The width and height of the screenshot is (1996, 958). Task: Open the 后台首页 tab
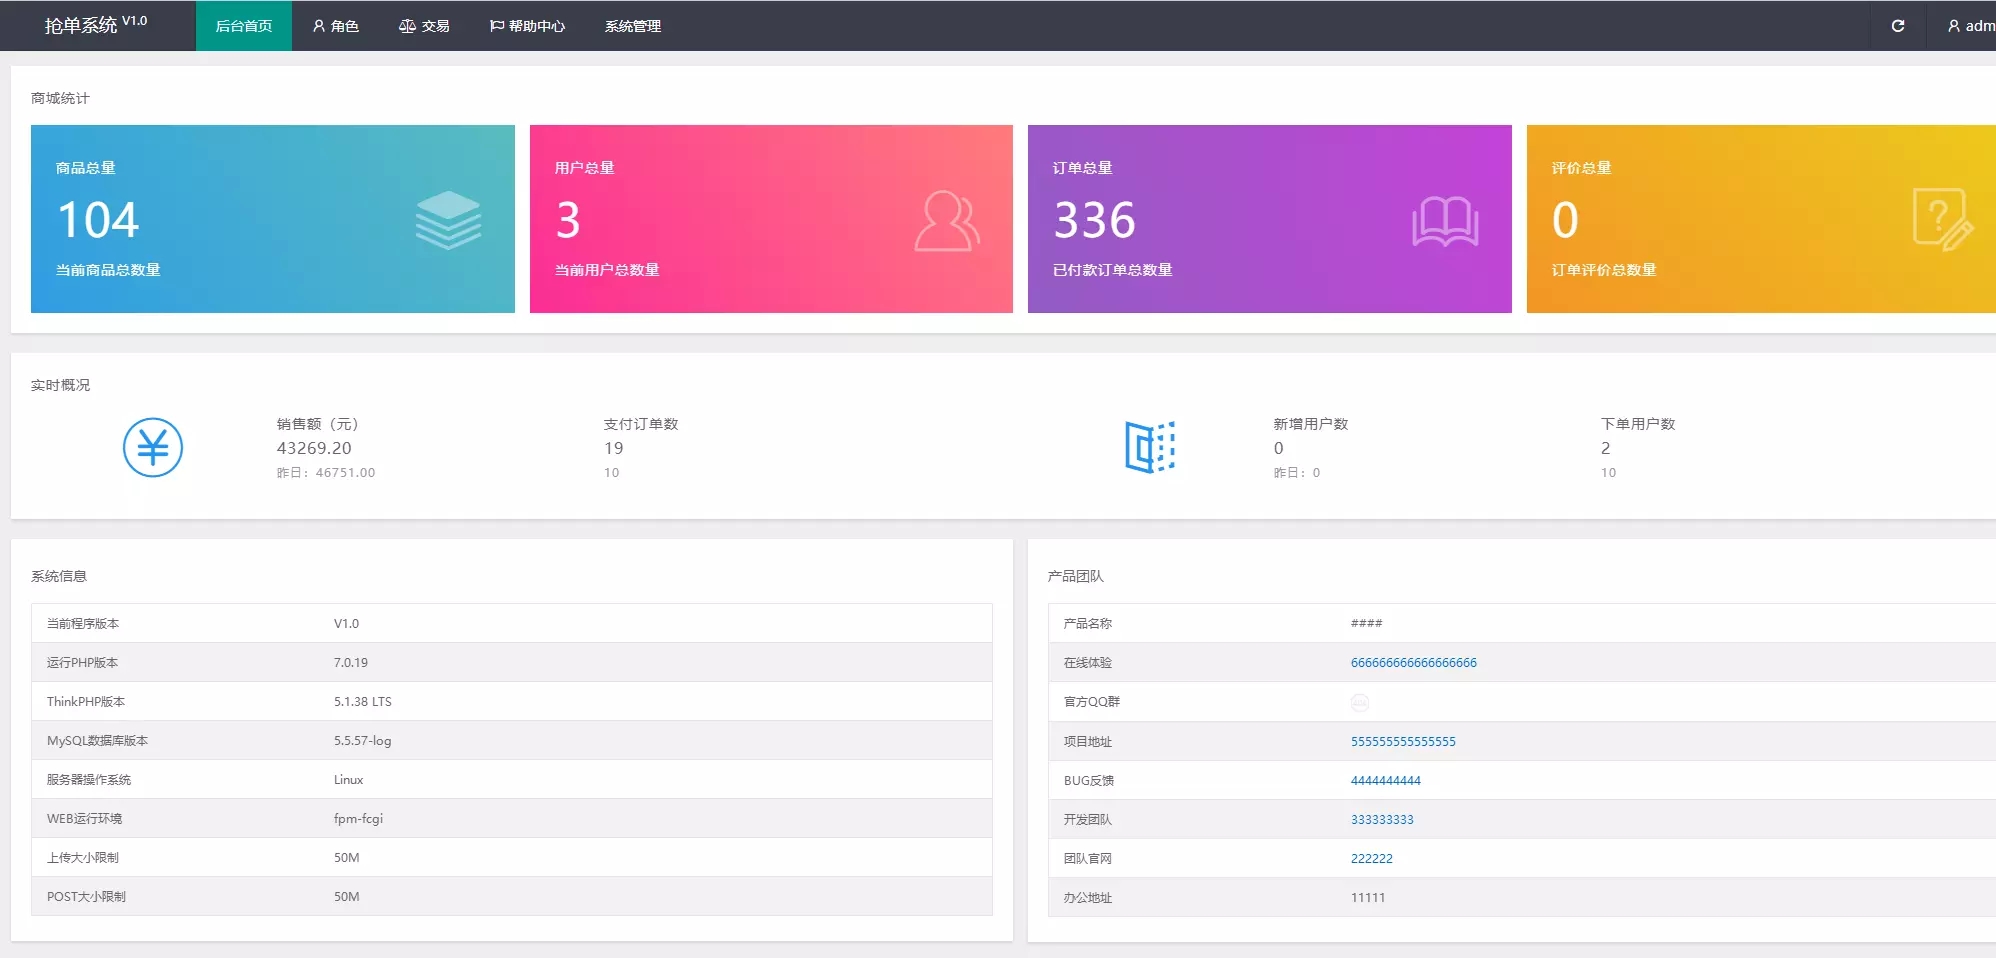click(244, 26)
